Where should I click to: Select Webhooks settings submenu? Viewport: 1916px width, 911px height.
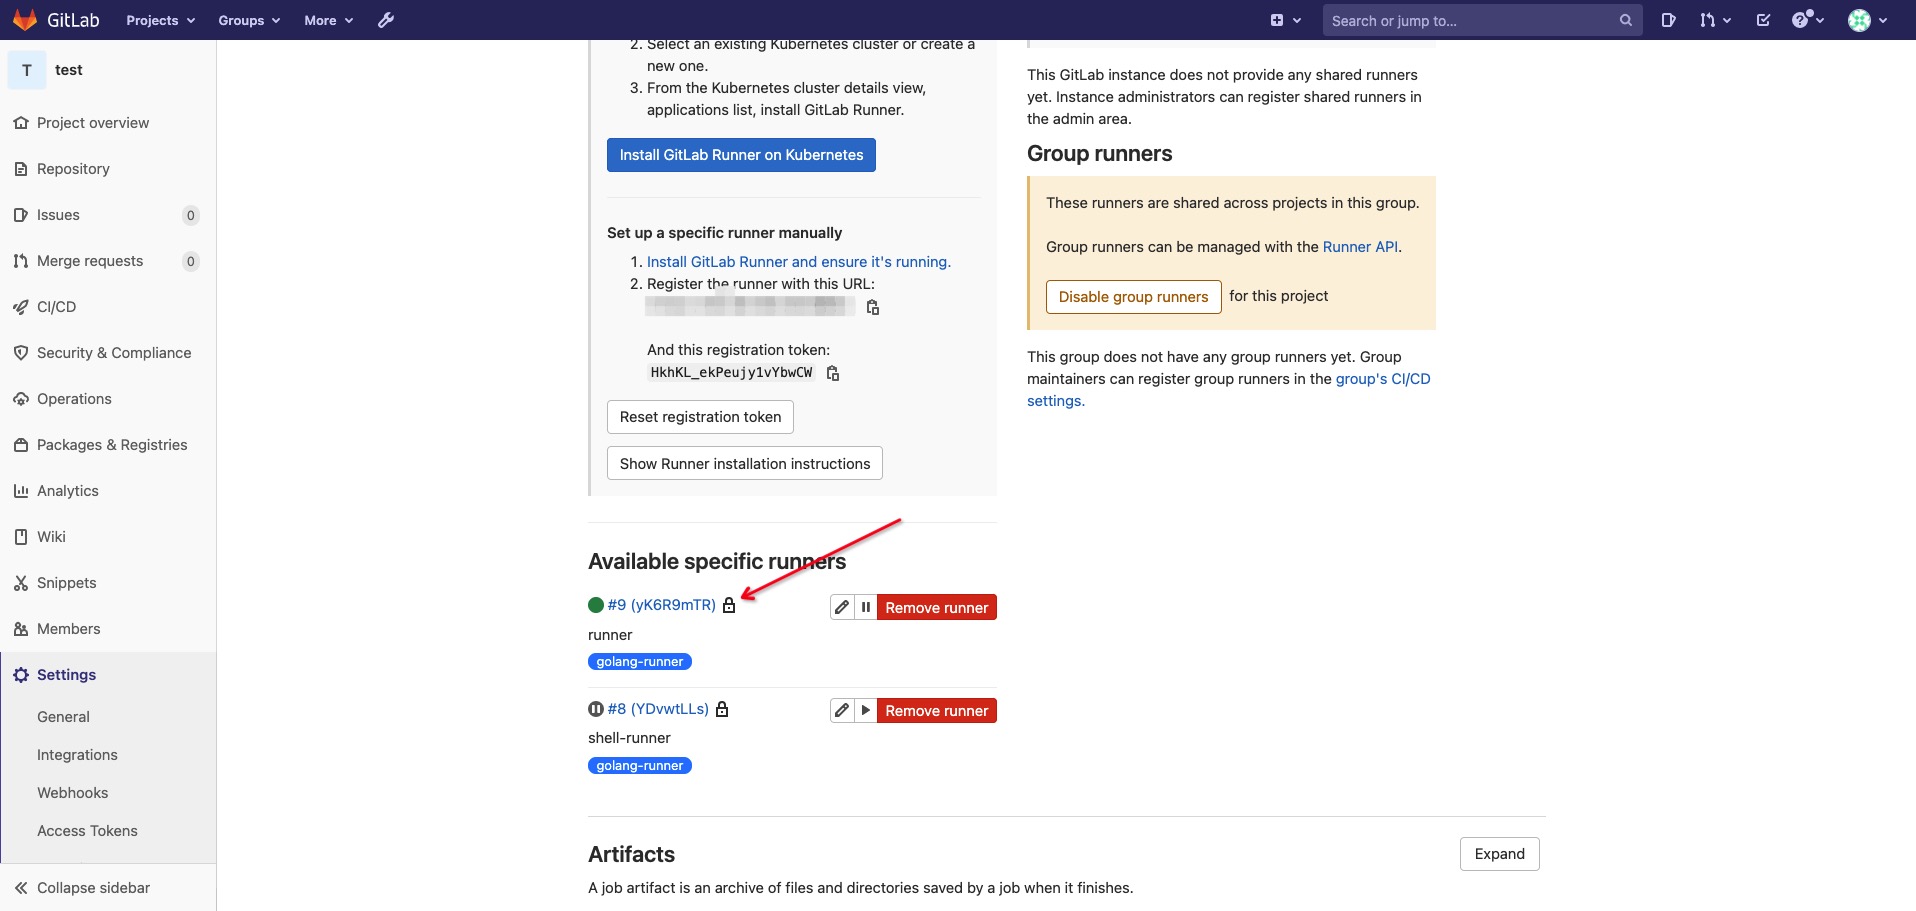(72, 793)
